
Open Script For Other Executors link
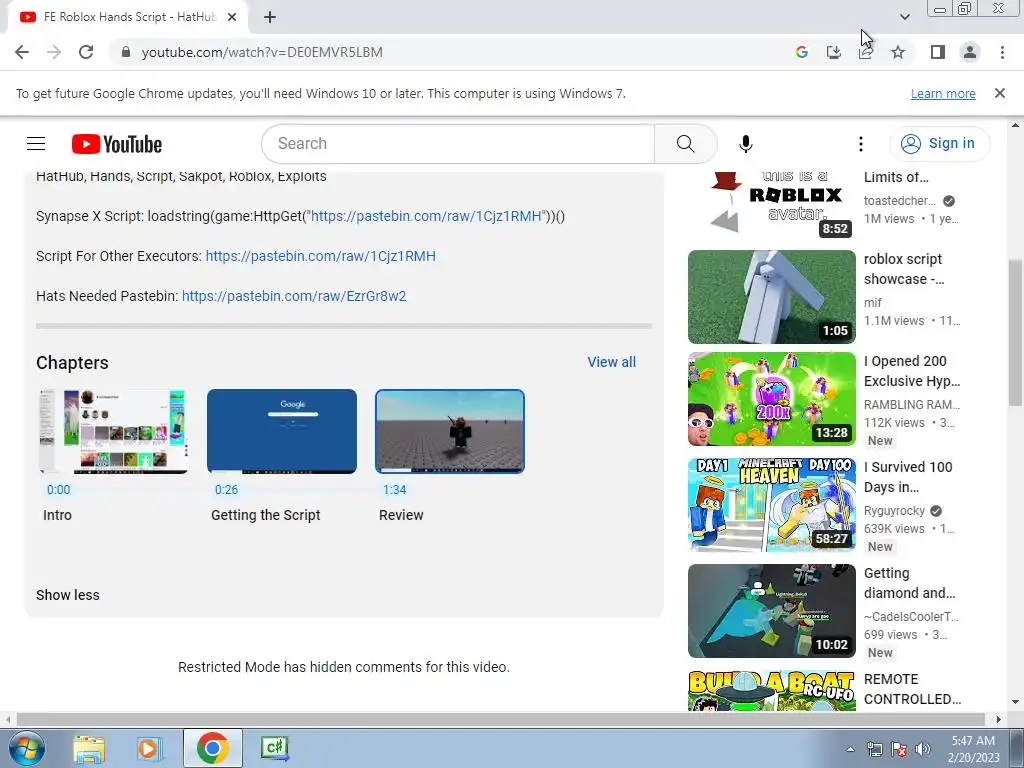321,256
